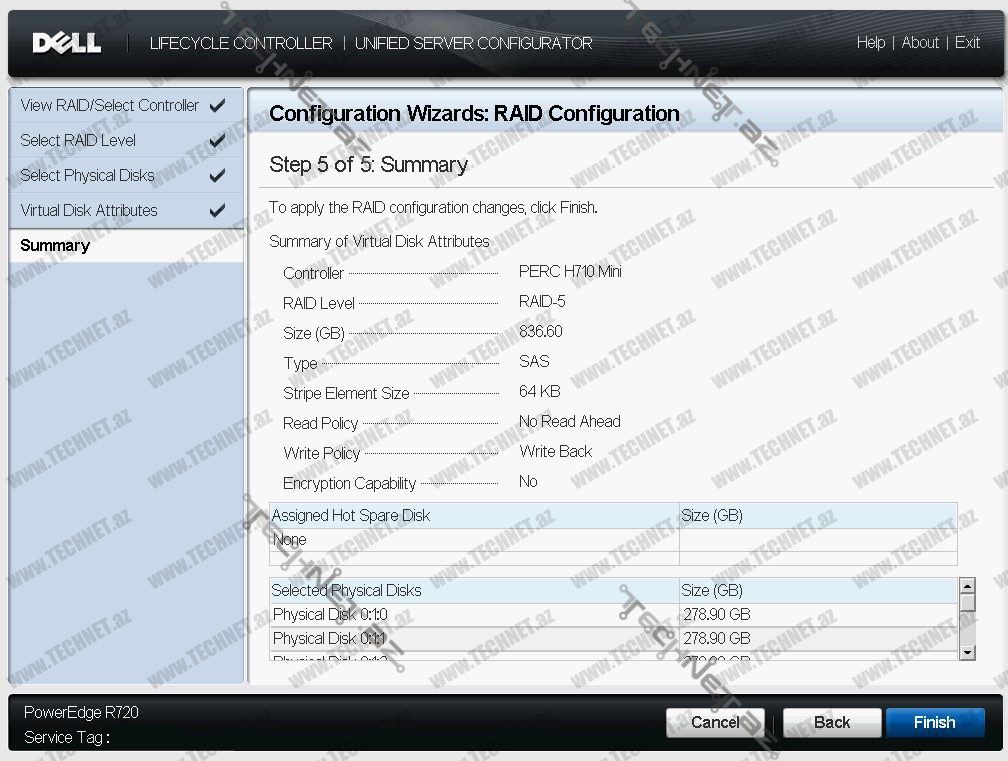Go to View RAID/Select Controller step
The height and width of the screenshot is (761, 1008).
tap(109, 105)
